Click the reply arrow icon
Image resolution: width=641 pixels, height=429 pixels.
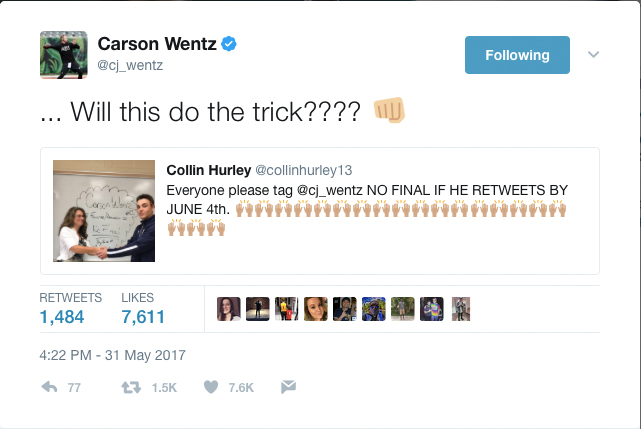click(49, 387)
